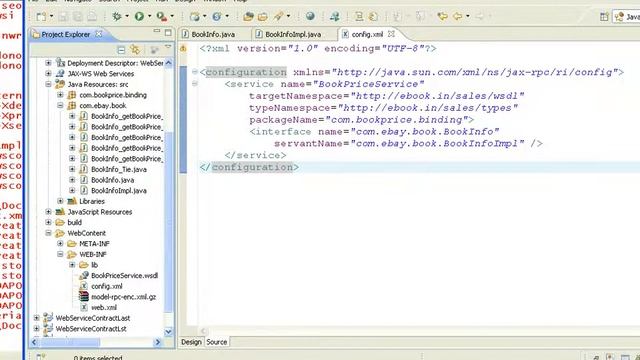Select BookPriceService.wsdl file
640x360 pixels.
[124, 276]
